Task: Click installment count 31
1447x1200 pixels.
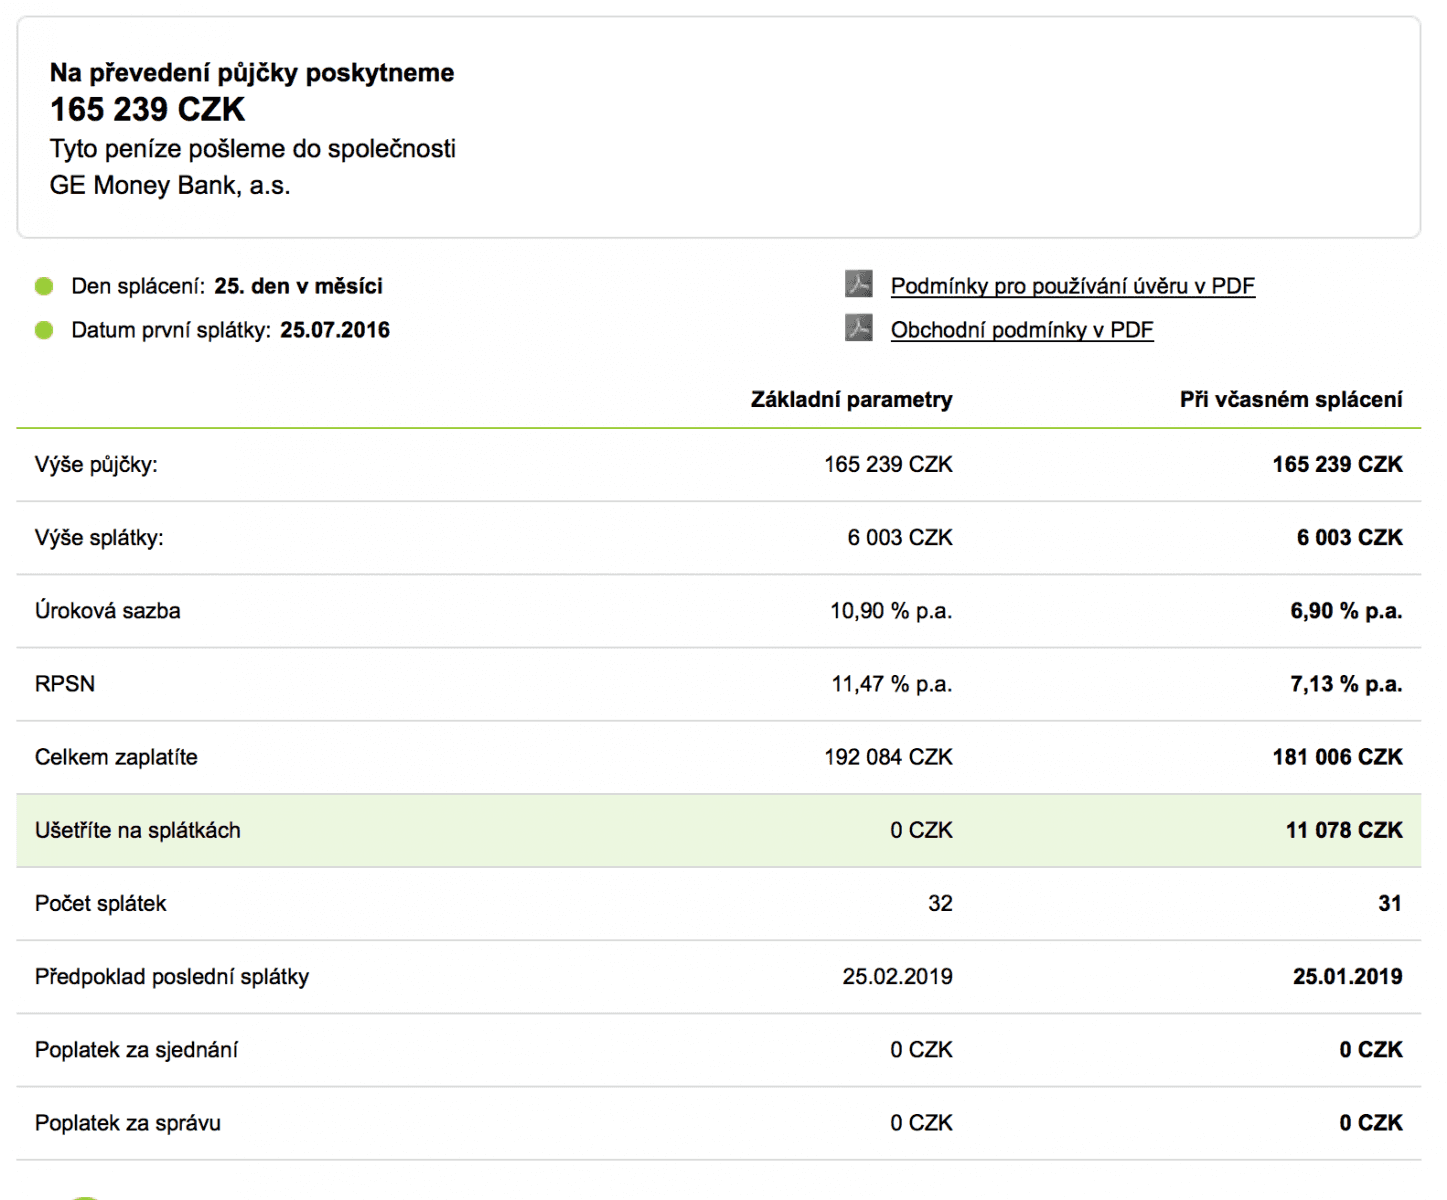Action: (x=1390, y=904)
